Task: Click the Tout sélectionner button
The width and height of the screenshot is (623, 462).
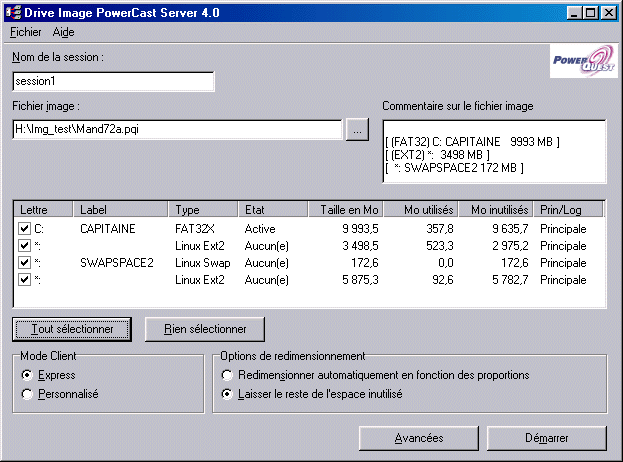Action: 72,329
